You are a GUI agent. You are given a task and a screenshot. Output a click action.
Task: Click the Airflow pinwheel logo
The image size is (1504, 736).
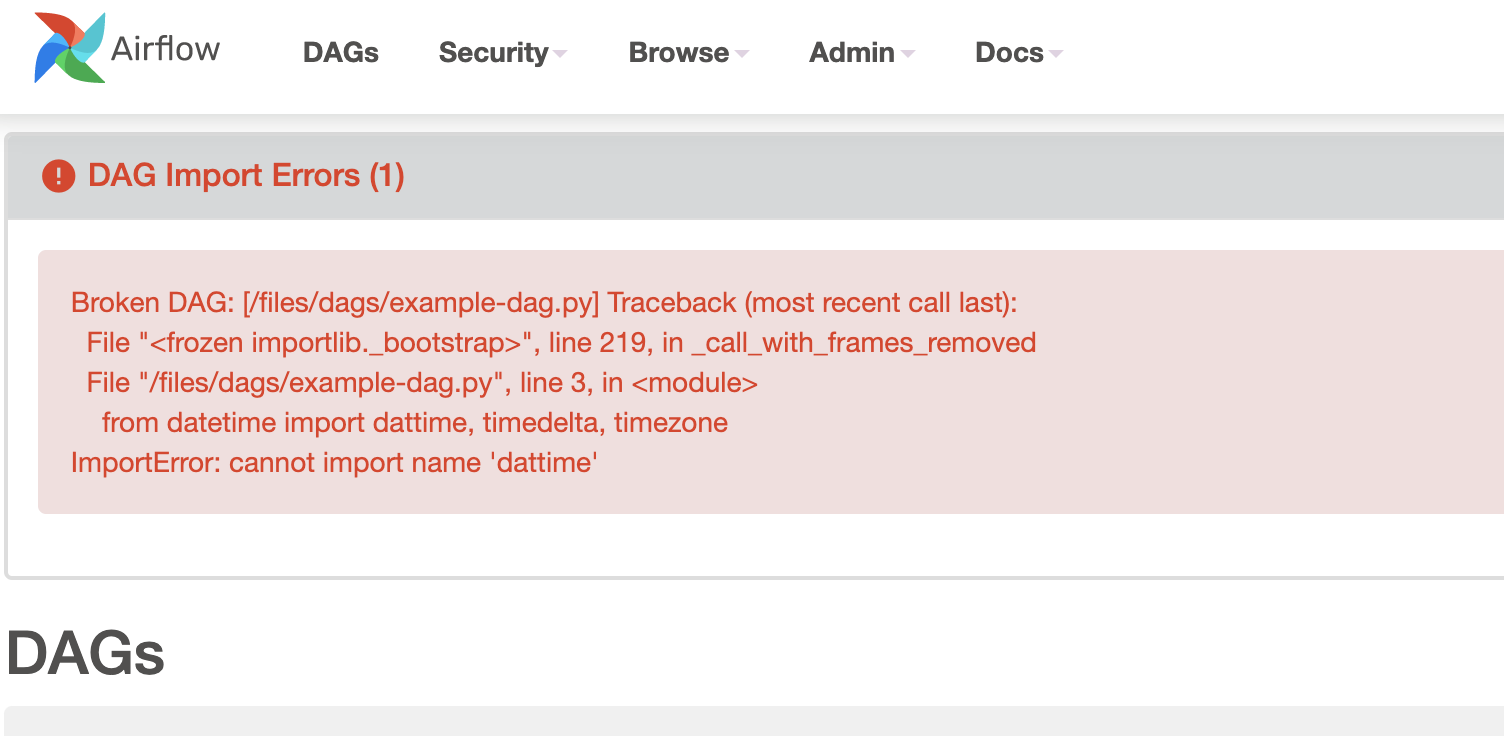point(68,48)
